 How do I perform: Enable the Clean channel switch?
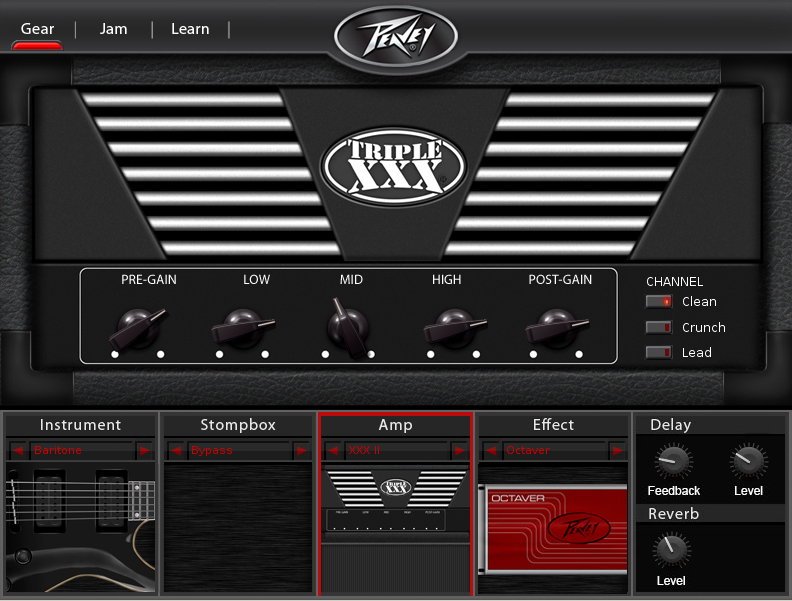pyautogui.click(x=659, y=302)
